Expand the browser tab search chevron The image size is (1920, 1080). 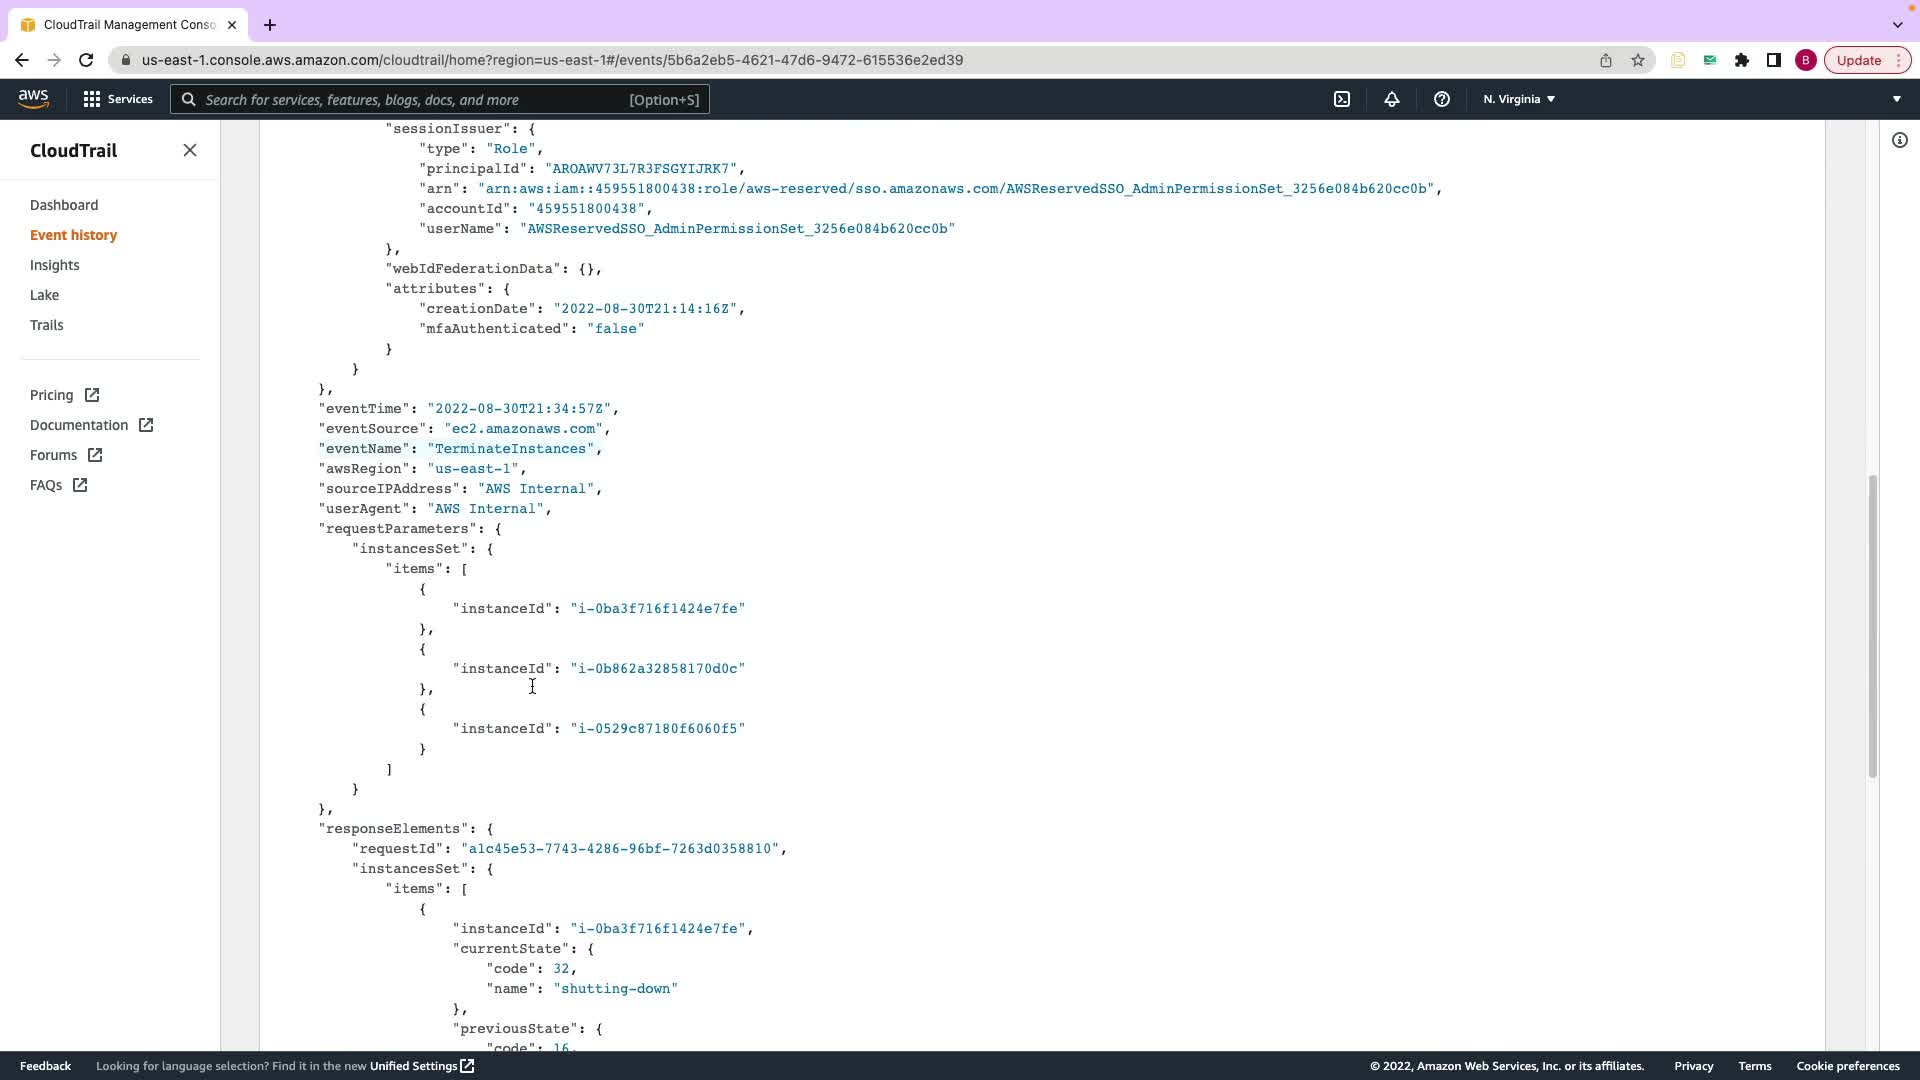[1897, 24]
